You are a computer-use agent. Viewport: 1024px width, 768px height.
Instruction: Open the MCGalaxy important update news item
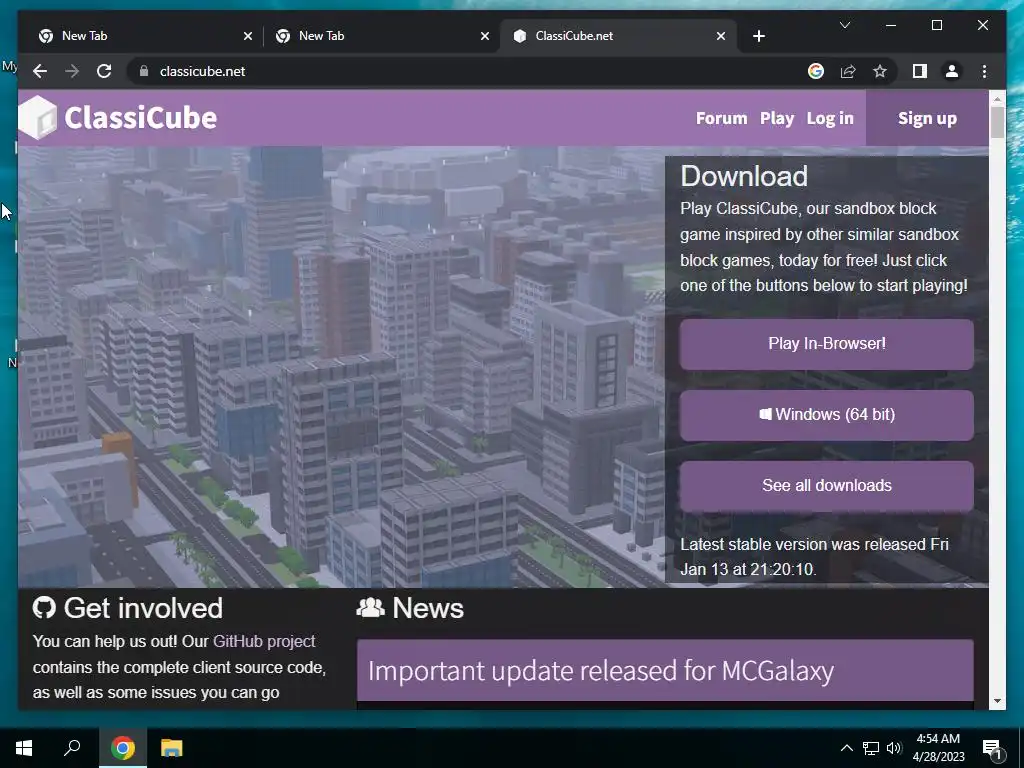tap(665, 671)
